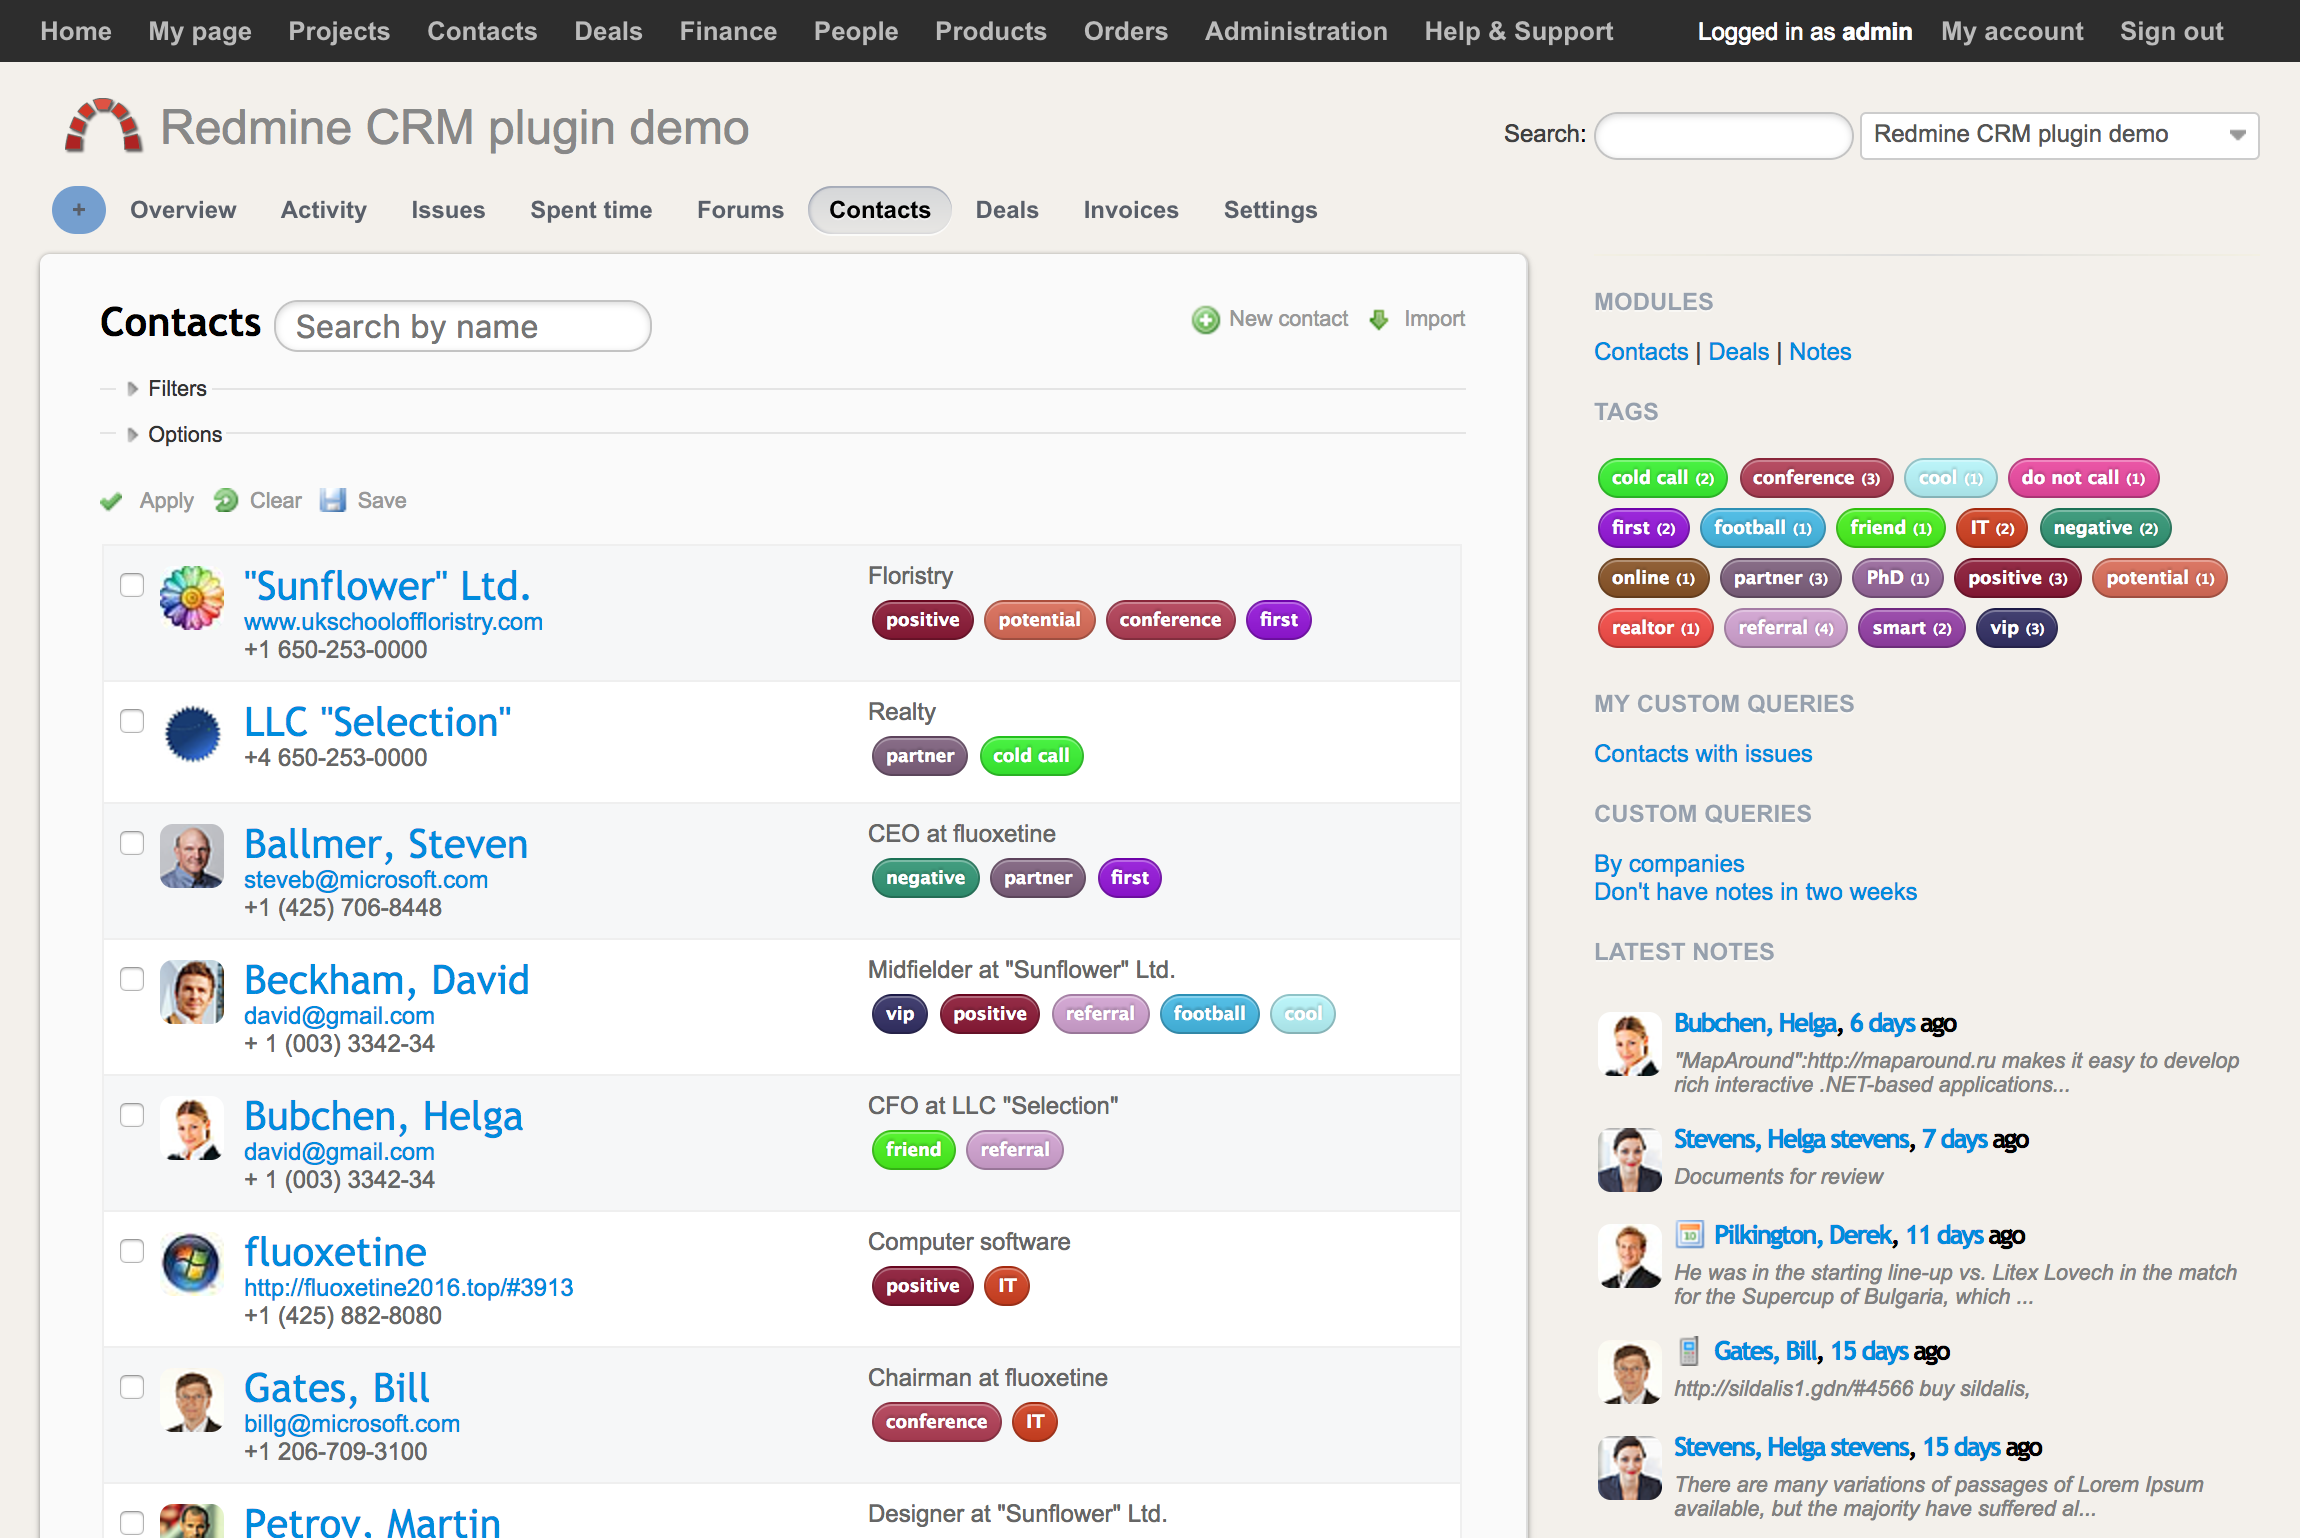Click the Clear reload icon
The image size is (2300, 1538).
point(226,501)
